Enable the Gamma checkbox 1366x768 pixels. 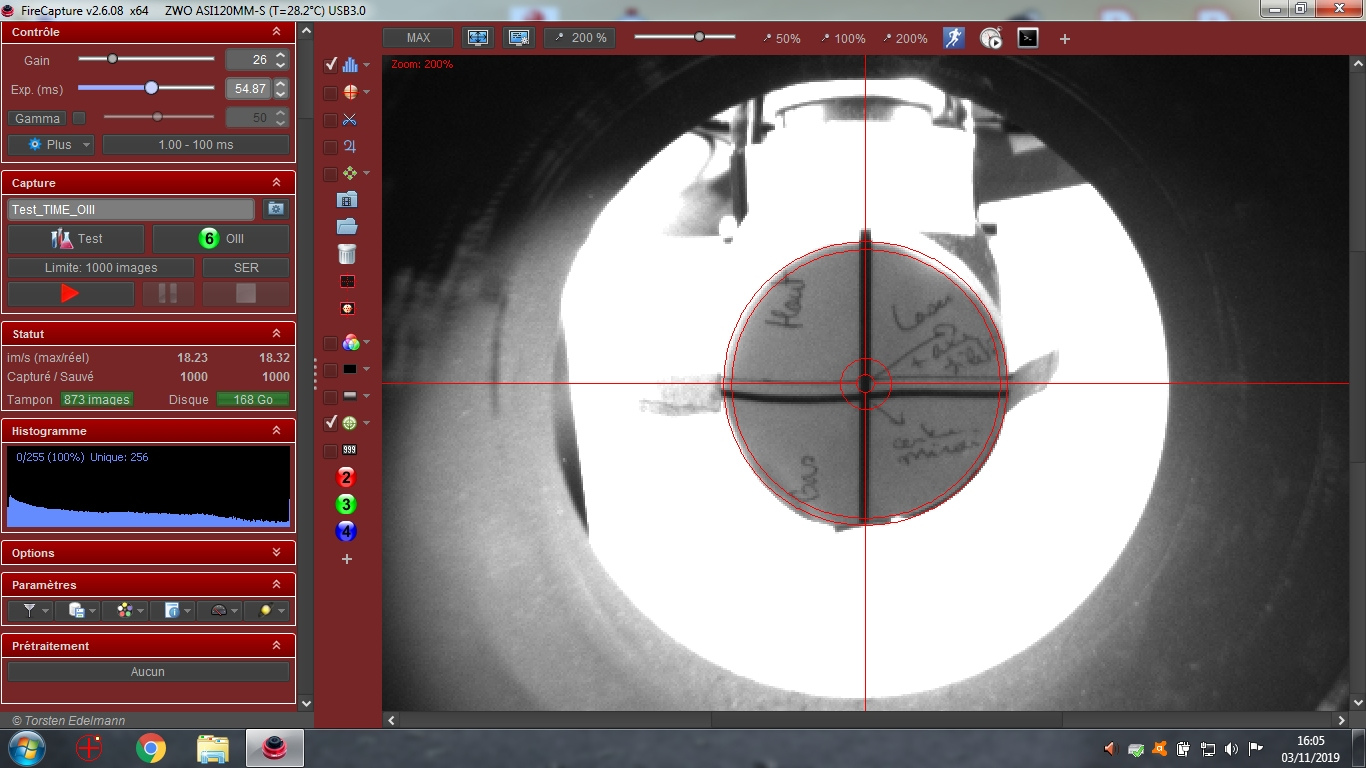click(x=80, y=118)
